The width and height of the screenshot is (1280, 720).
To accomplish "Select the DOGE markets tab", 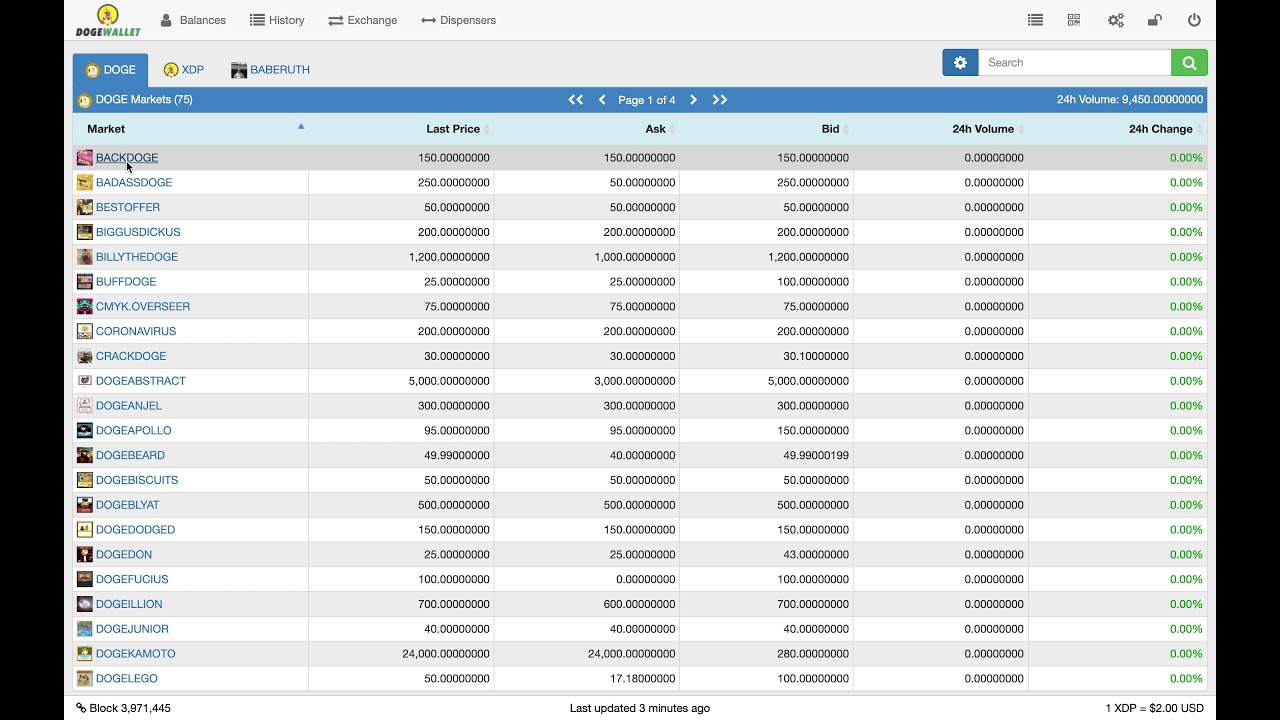I will coord(110,70).
